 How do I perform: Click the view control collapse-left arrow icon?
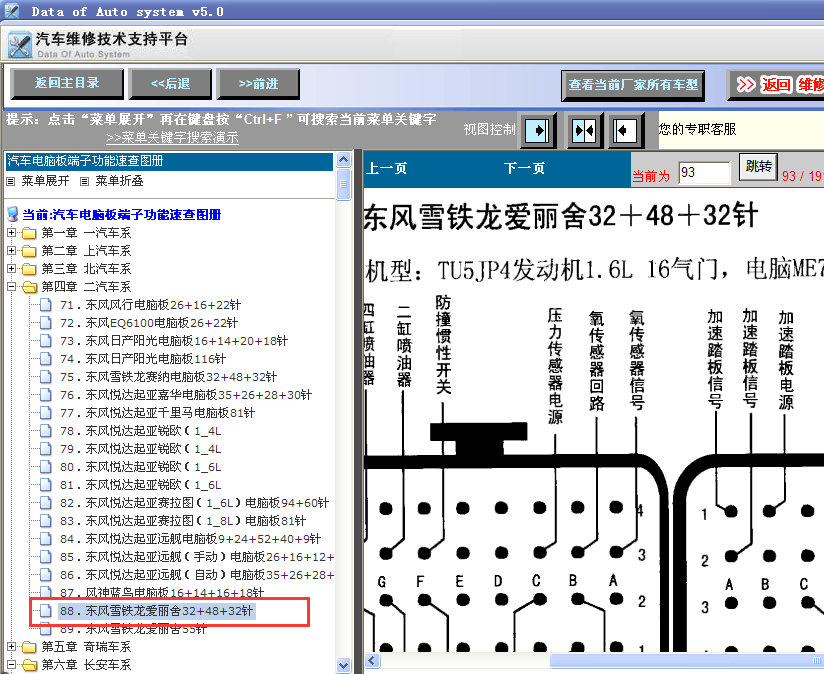click(x=626, y=130)
